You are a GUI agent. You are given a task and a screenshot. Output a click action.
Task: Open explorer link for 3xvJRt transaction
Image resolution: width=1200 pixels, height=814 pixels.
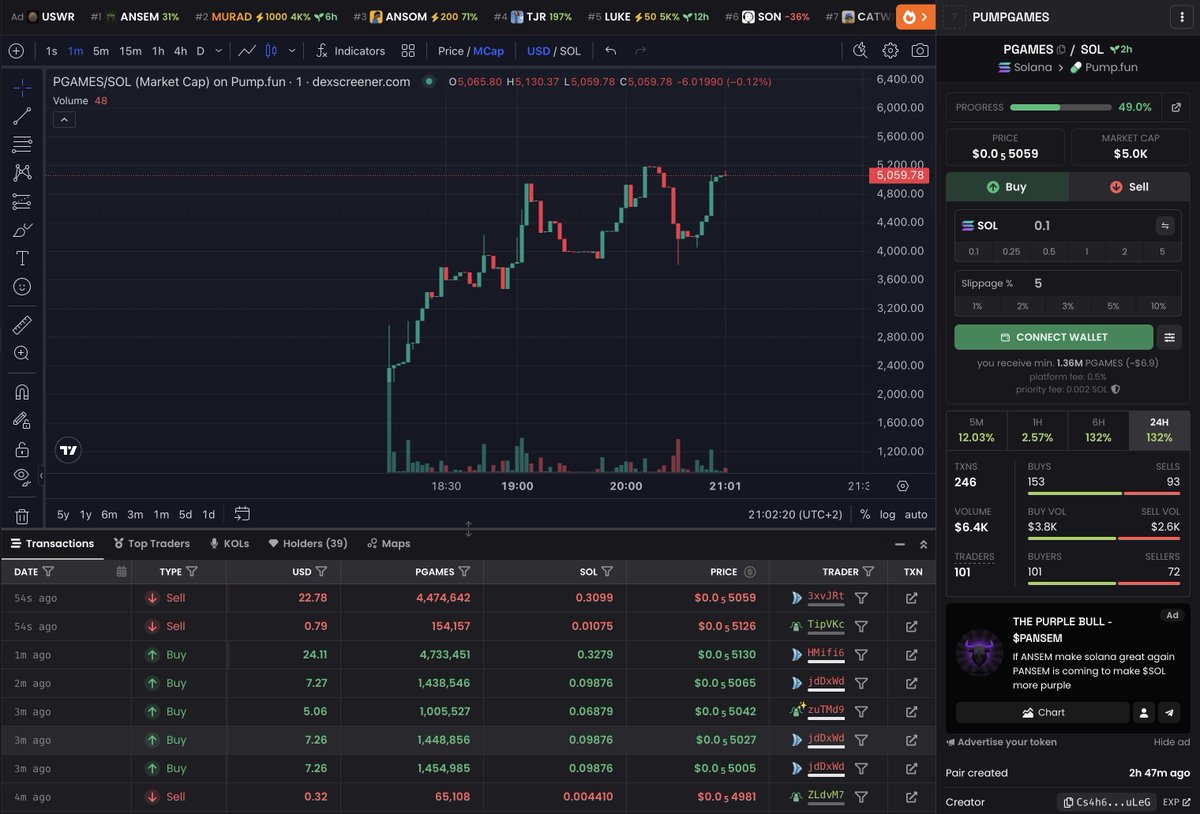pyautogui.click(x=911, y=598)
